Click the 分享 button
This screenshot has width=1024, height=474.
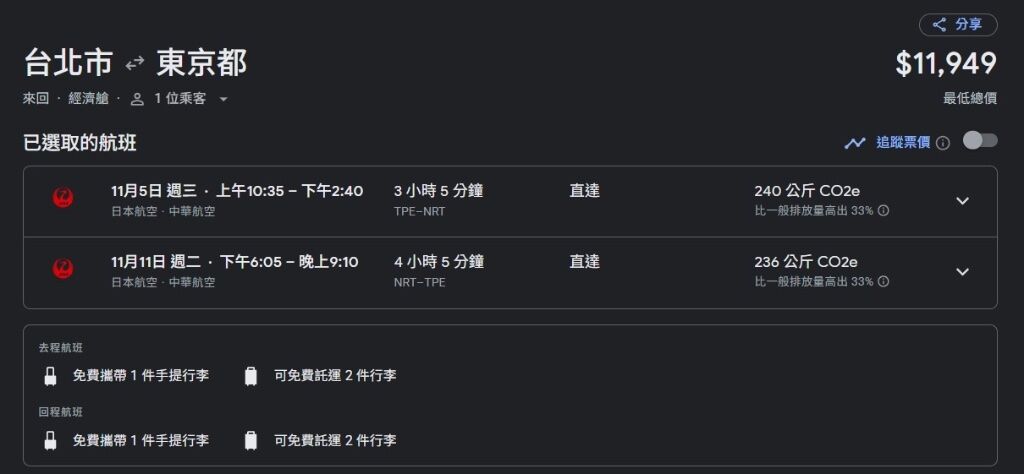tap(958, 25)
